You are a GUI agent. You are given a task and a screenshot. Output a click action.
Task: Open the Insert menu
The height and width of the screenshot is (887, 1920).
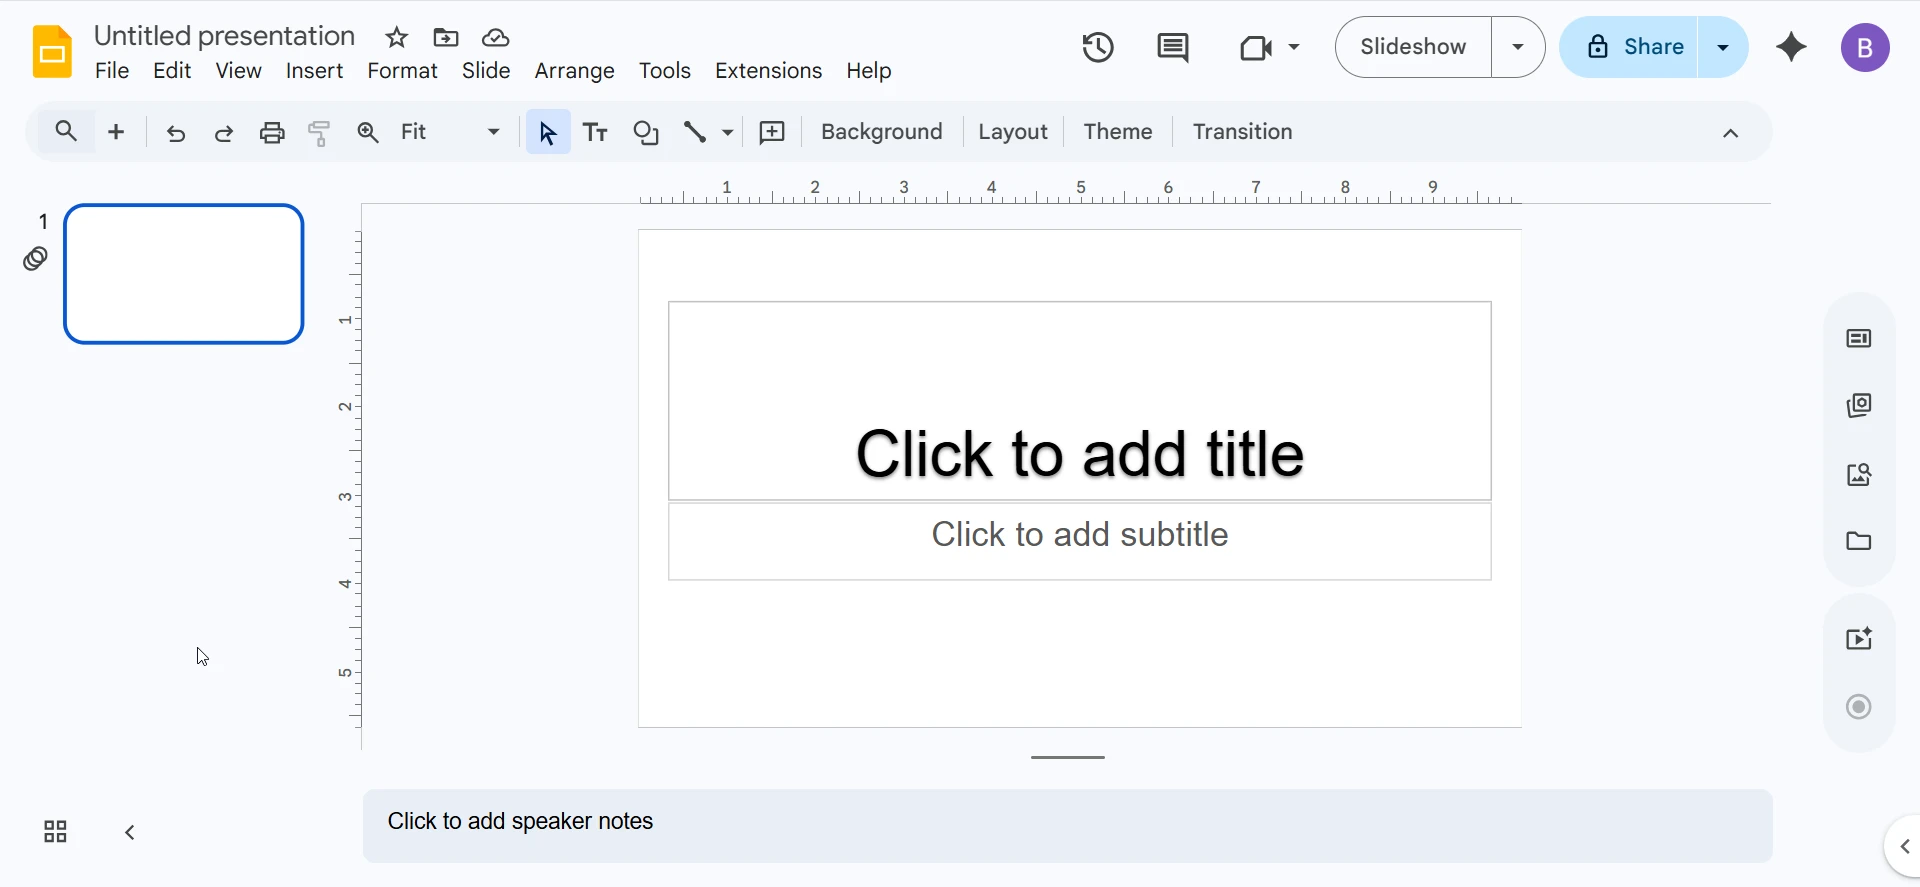tap(314, 71)
